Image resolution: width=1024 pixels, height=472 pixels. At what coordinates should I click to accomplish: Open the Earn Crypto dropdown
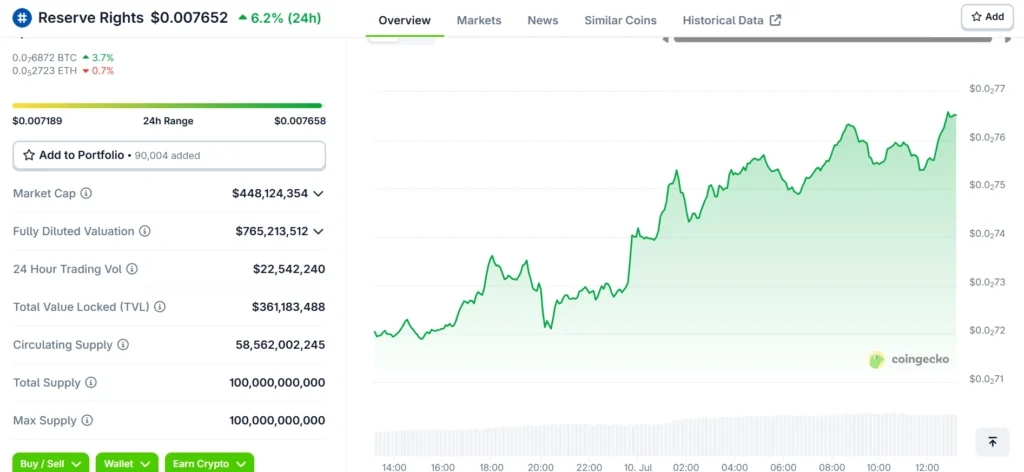(209, 463)
